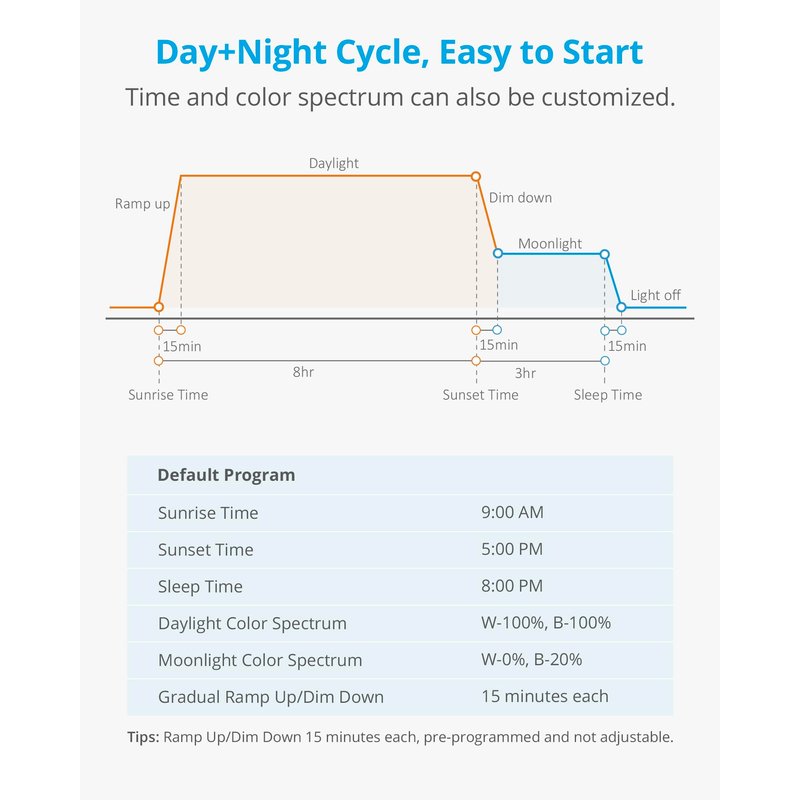
Task: Click the 8hr duration label
Action: point(304,372)
